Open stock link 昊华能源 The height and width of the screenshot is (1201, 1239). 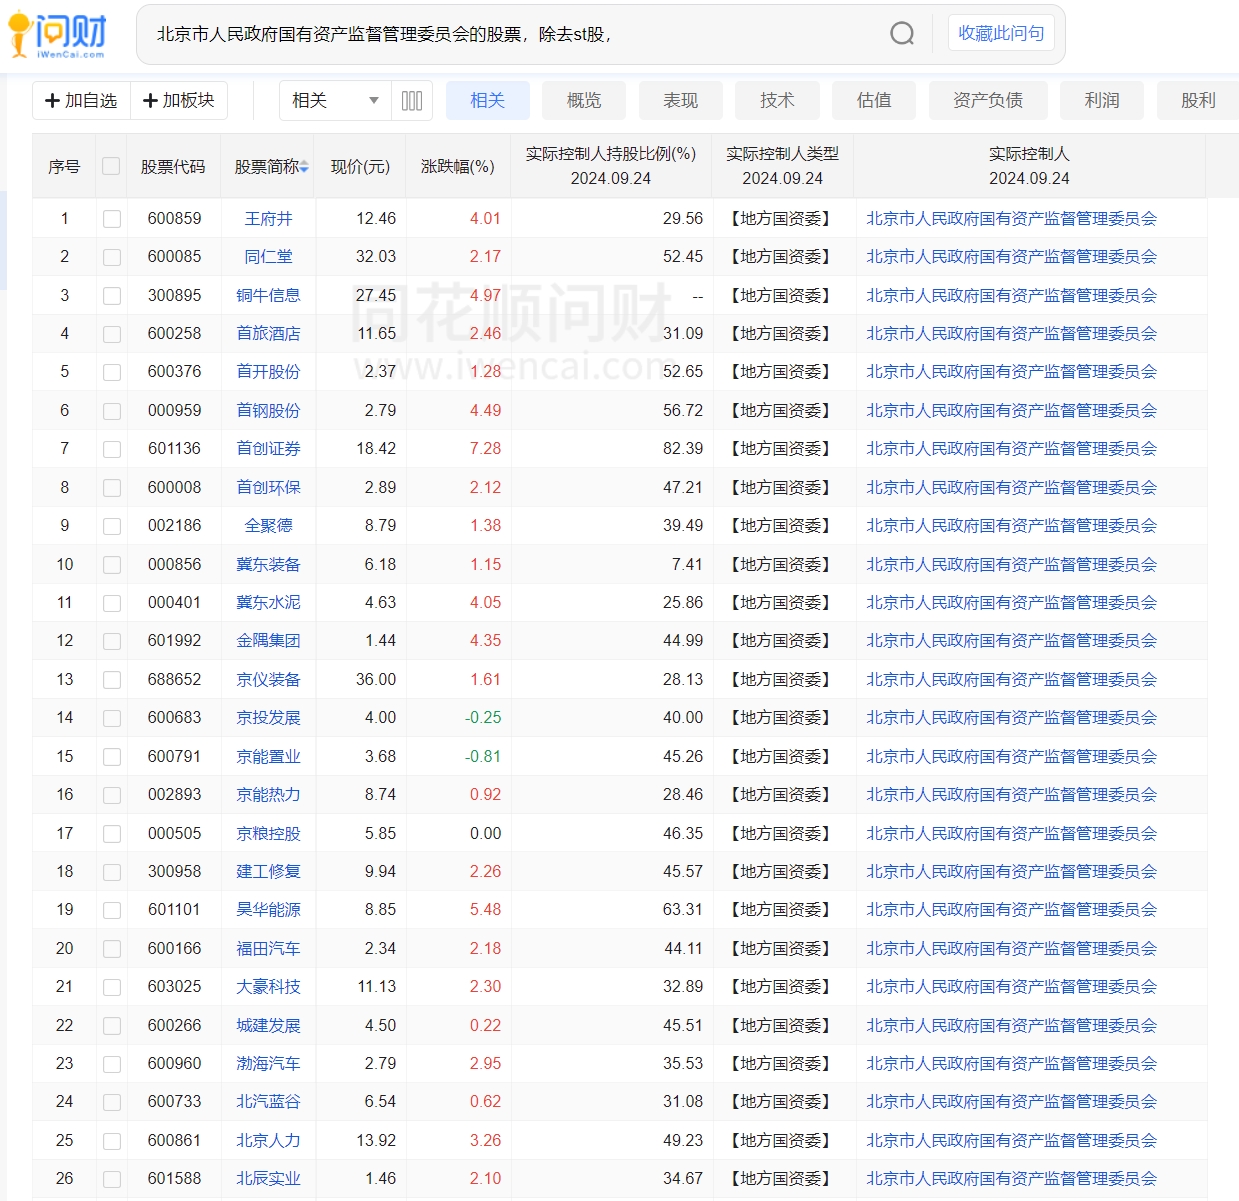coord(269,909)
